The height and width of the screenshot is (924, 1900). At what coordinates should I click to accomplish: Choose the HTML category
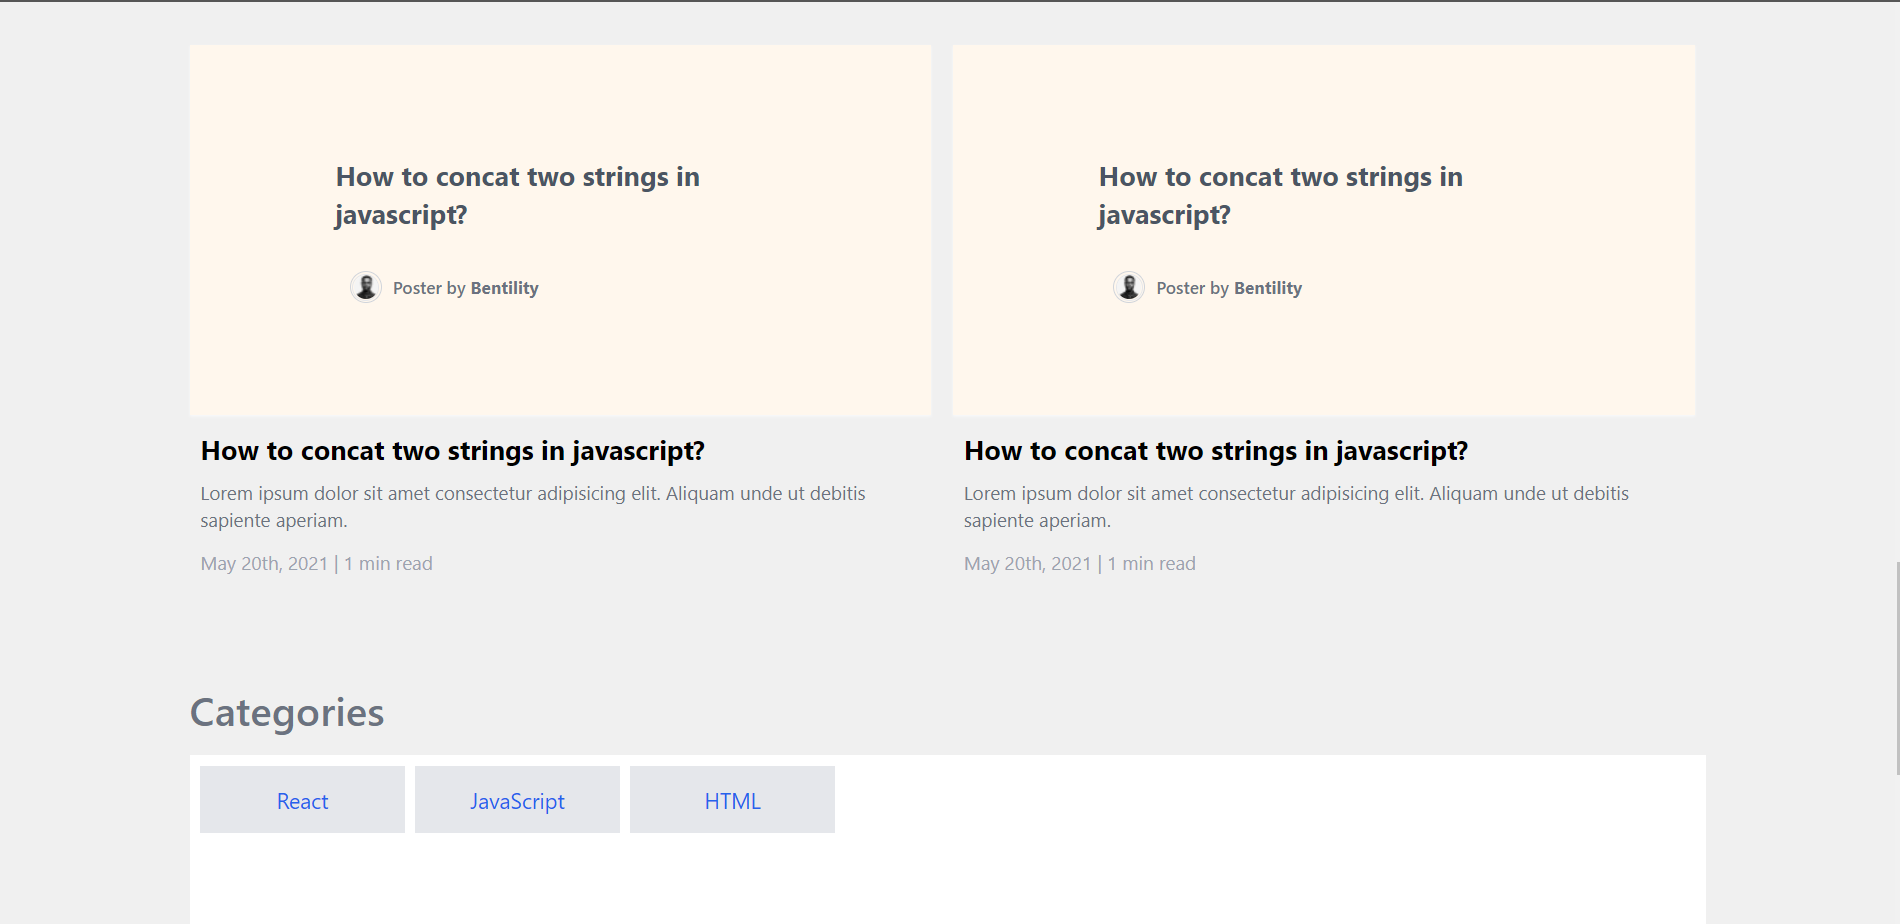pyautogui.click(x=732, y=800)
